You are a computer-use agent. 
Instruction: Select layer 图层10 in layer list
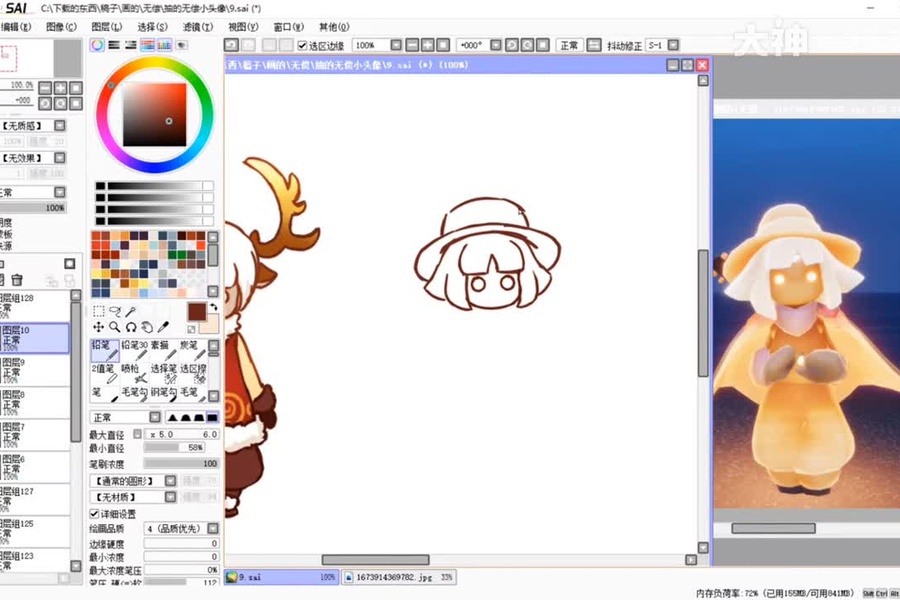point(34,338)
